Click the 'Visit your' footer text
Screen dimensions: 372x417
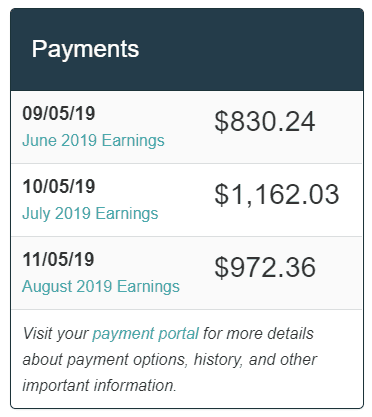coord(56,333)
